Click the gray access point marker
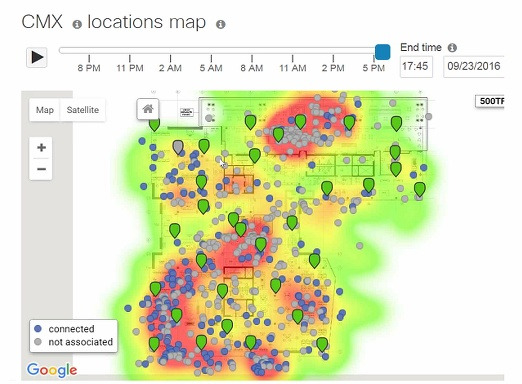The height and width of the screenshot is (384, 522). pos(178,147)
